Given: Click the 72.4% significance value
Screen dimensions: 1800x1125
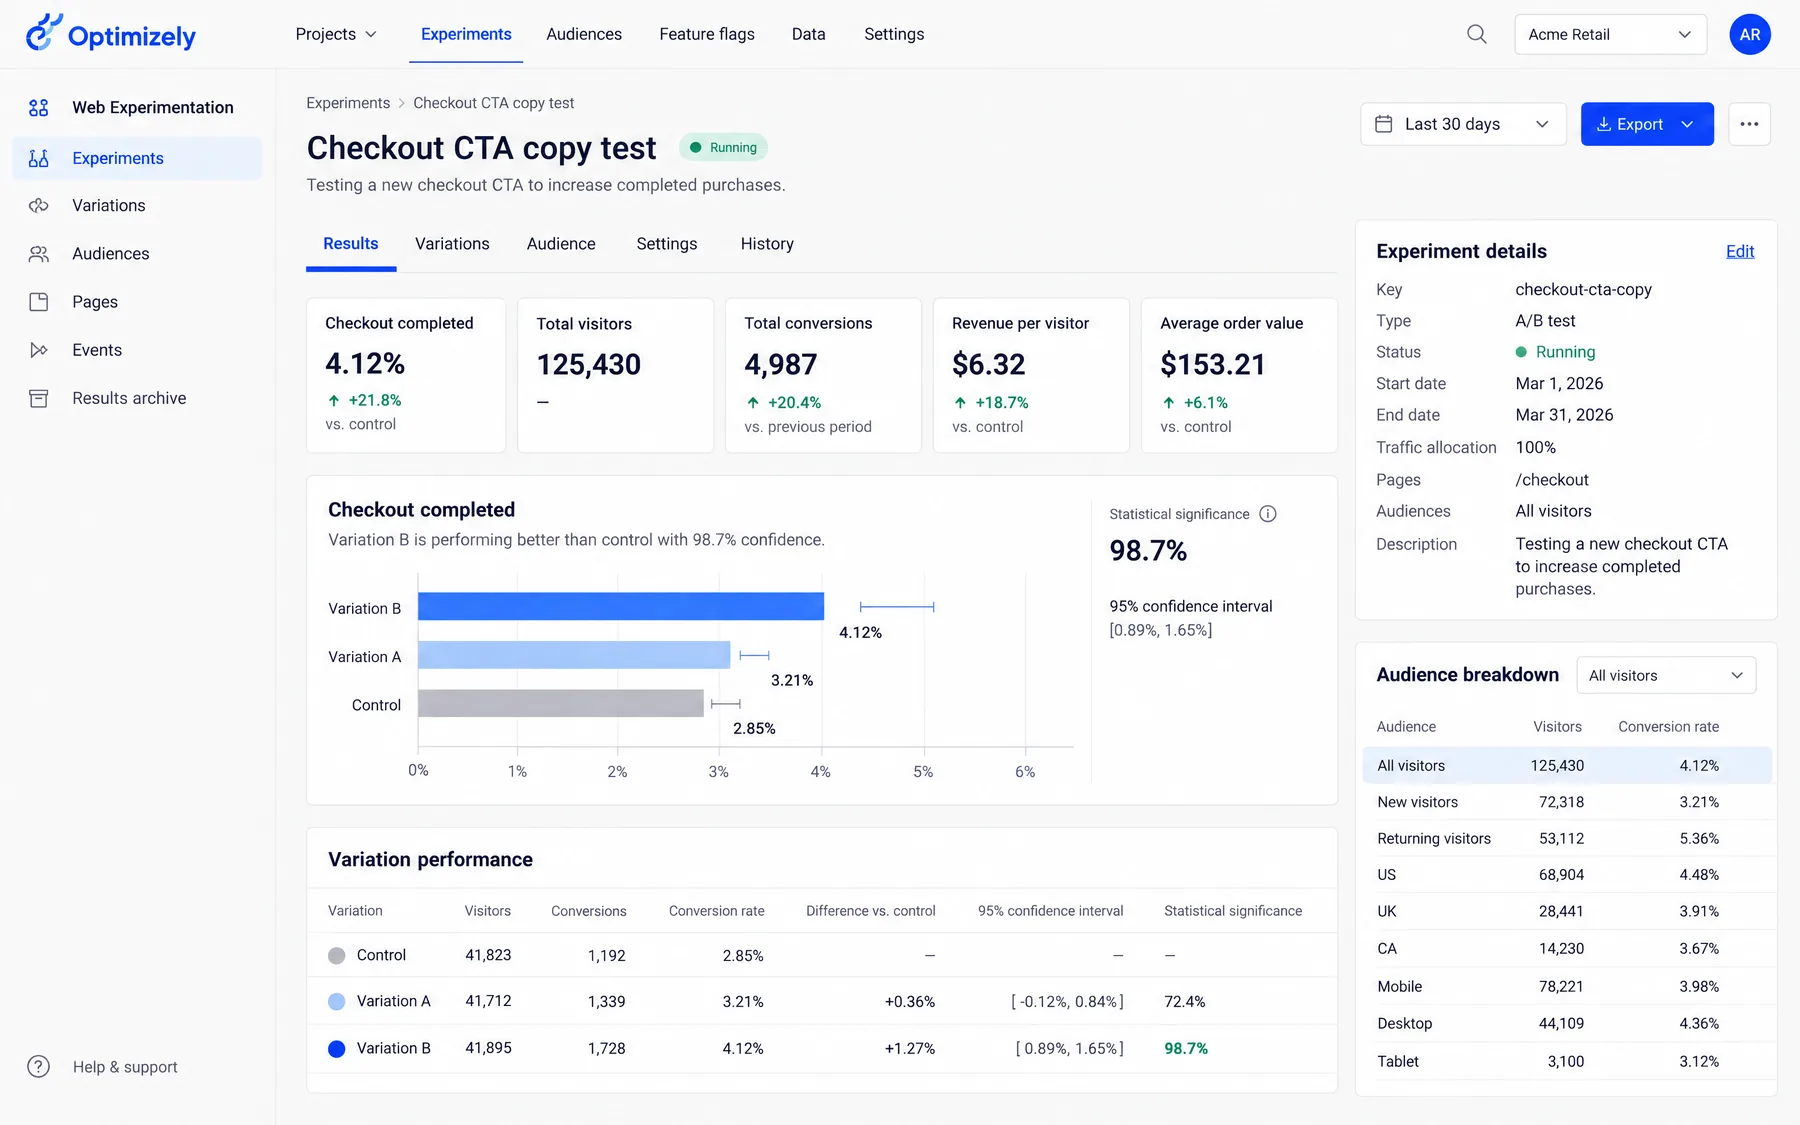Looking at the screenshot, I should click(1185, 1001).
